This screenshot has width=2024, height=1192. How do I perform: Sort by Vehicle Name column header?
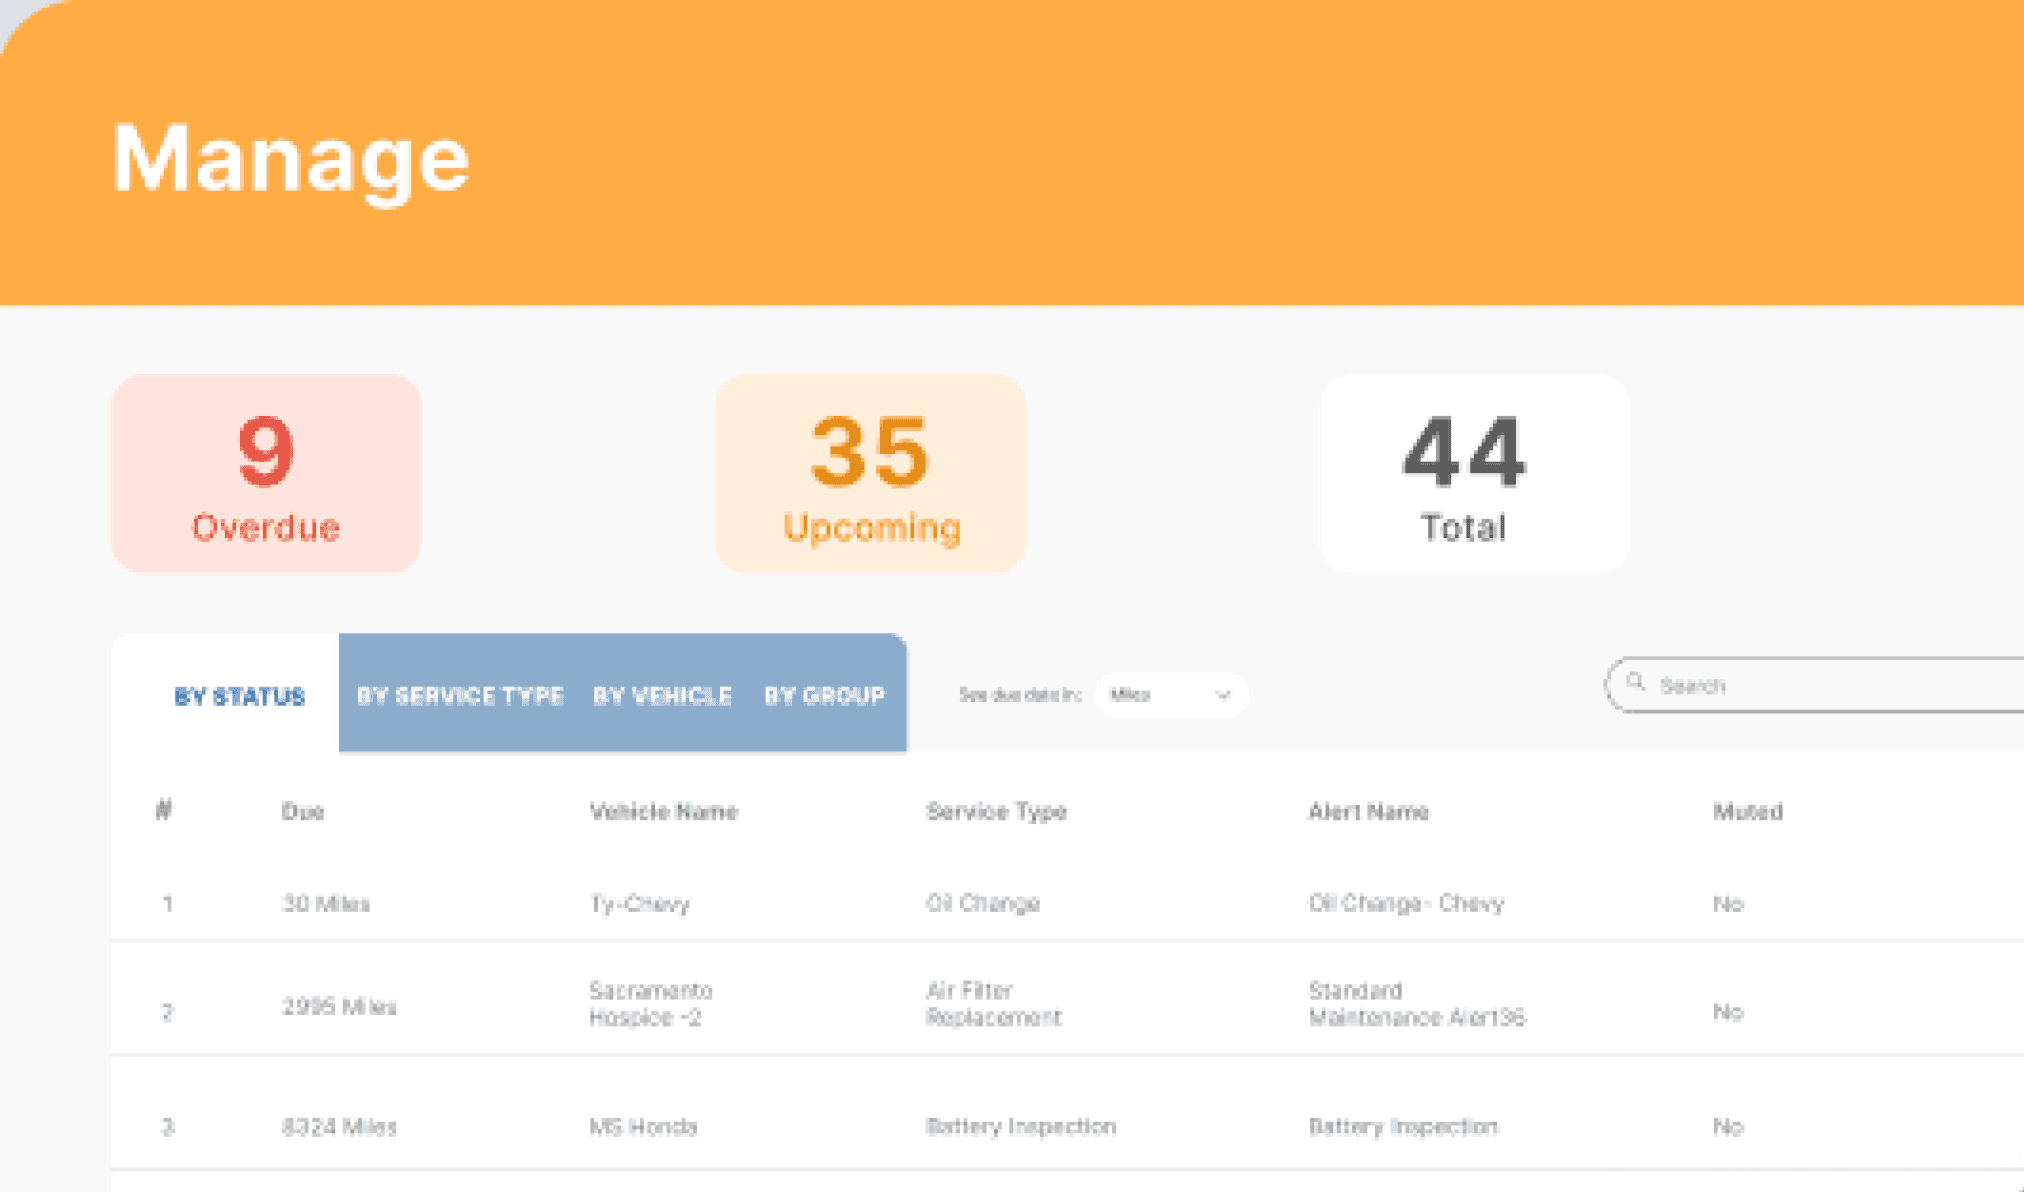point(664,811)
